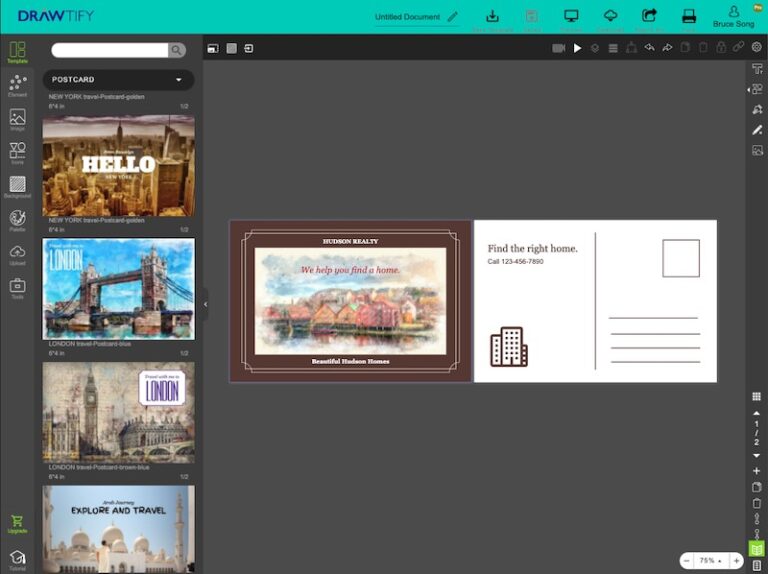768x574 pixels.
Task: Open the layers stack icon in toolbar
Action: 595,48
